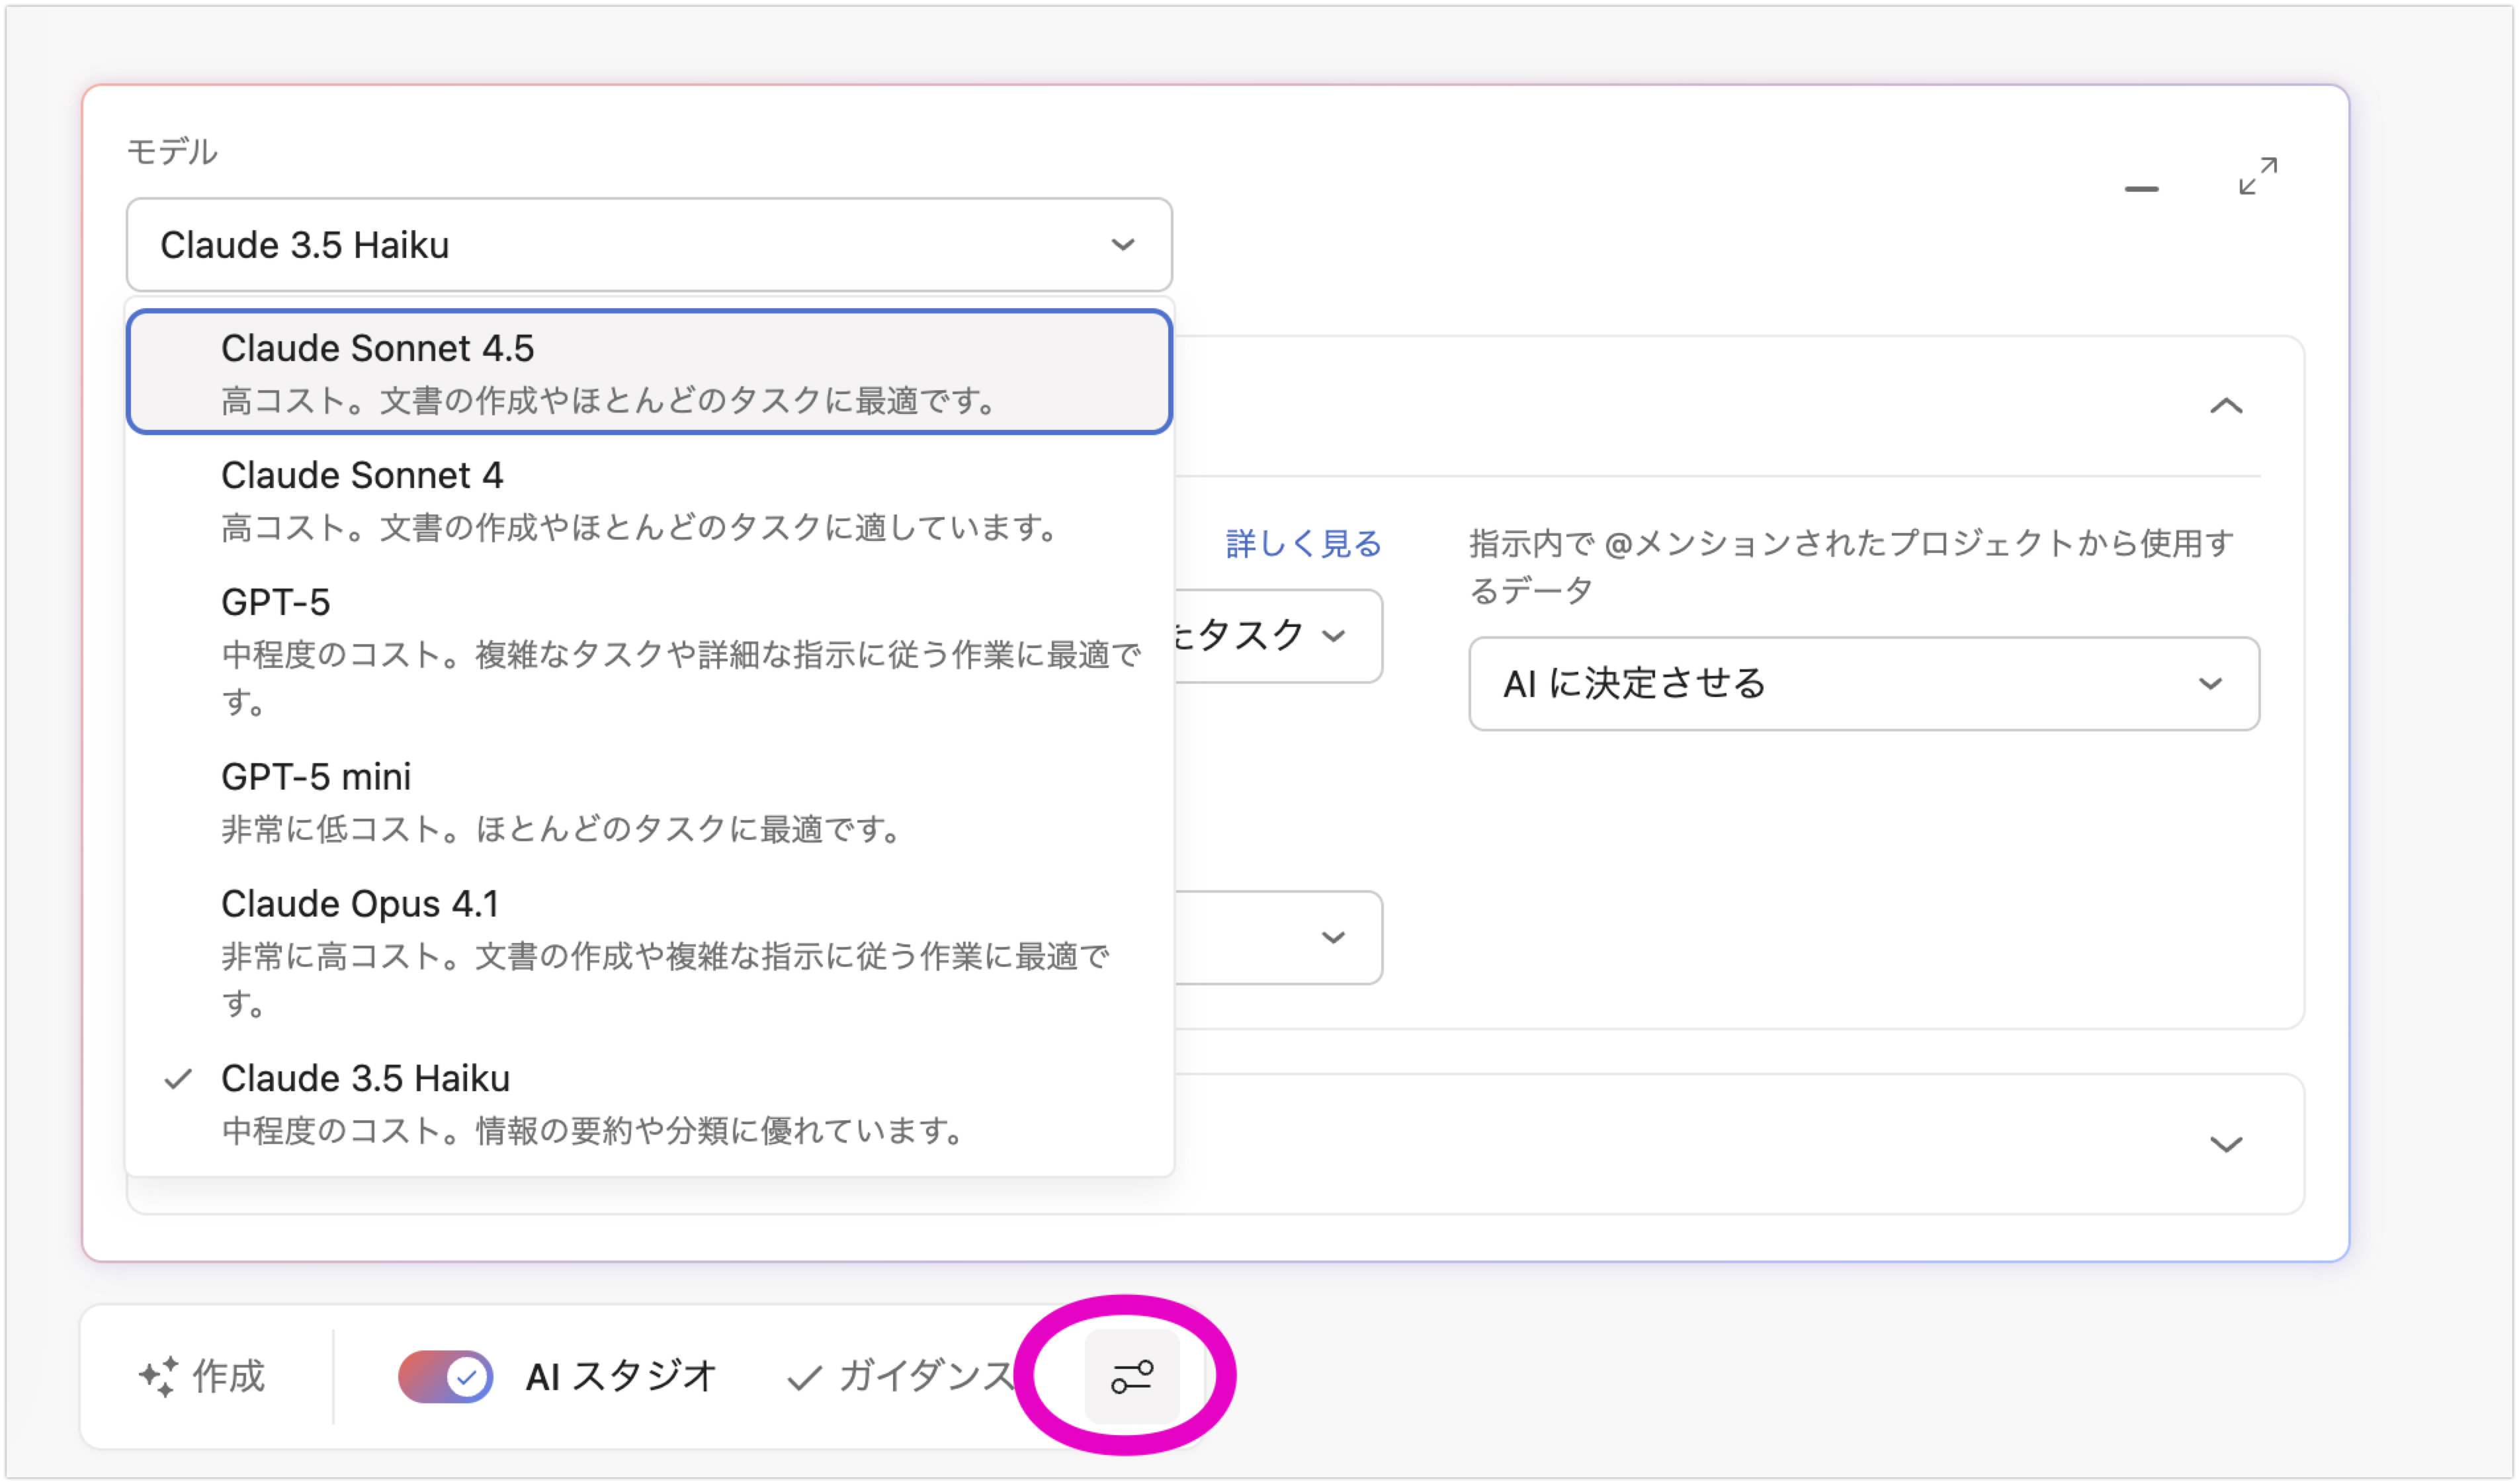2519x1484 pixels.
Task: Click the expand panel arrows icon
Action: click(2257, 176)
